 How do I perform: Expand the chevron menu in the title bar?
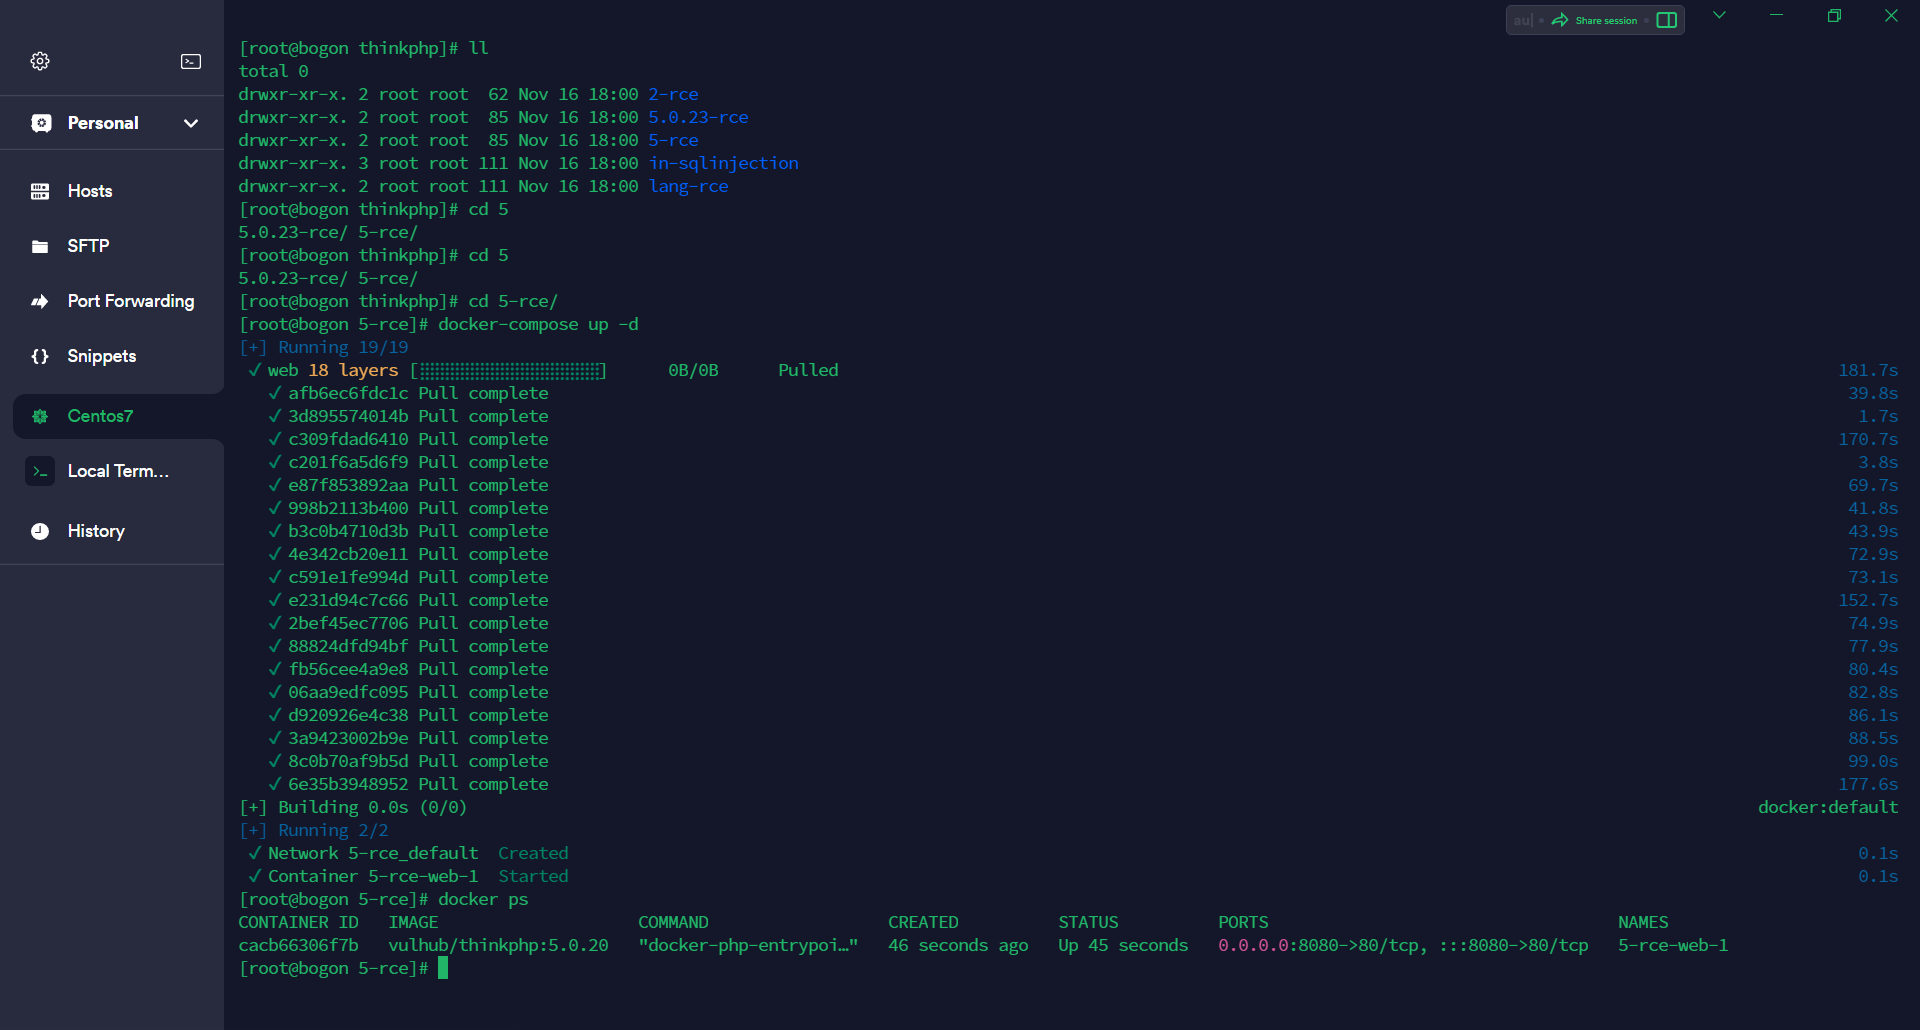click(x=1719, y=15)
